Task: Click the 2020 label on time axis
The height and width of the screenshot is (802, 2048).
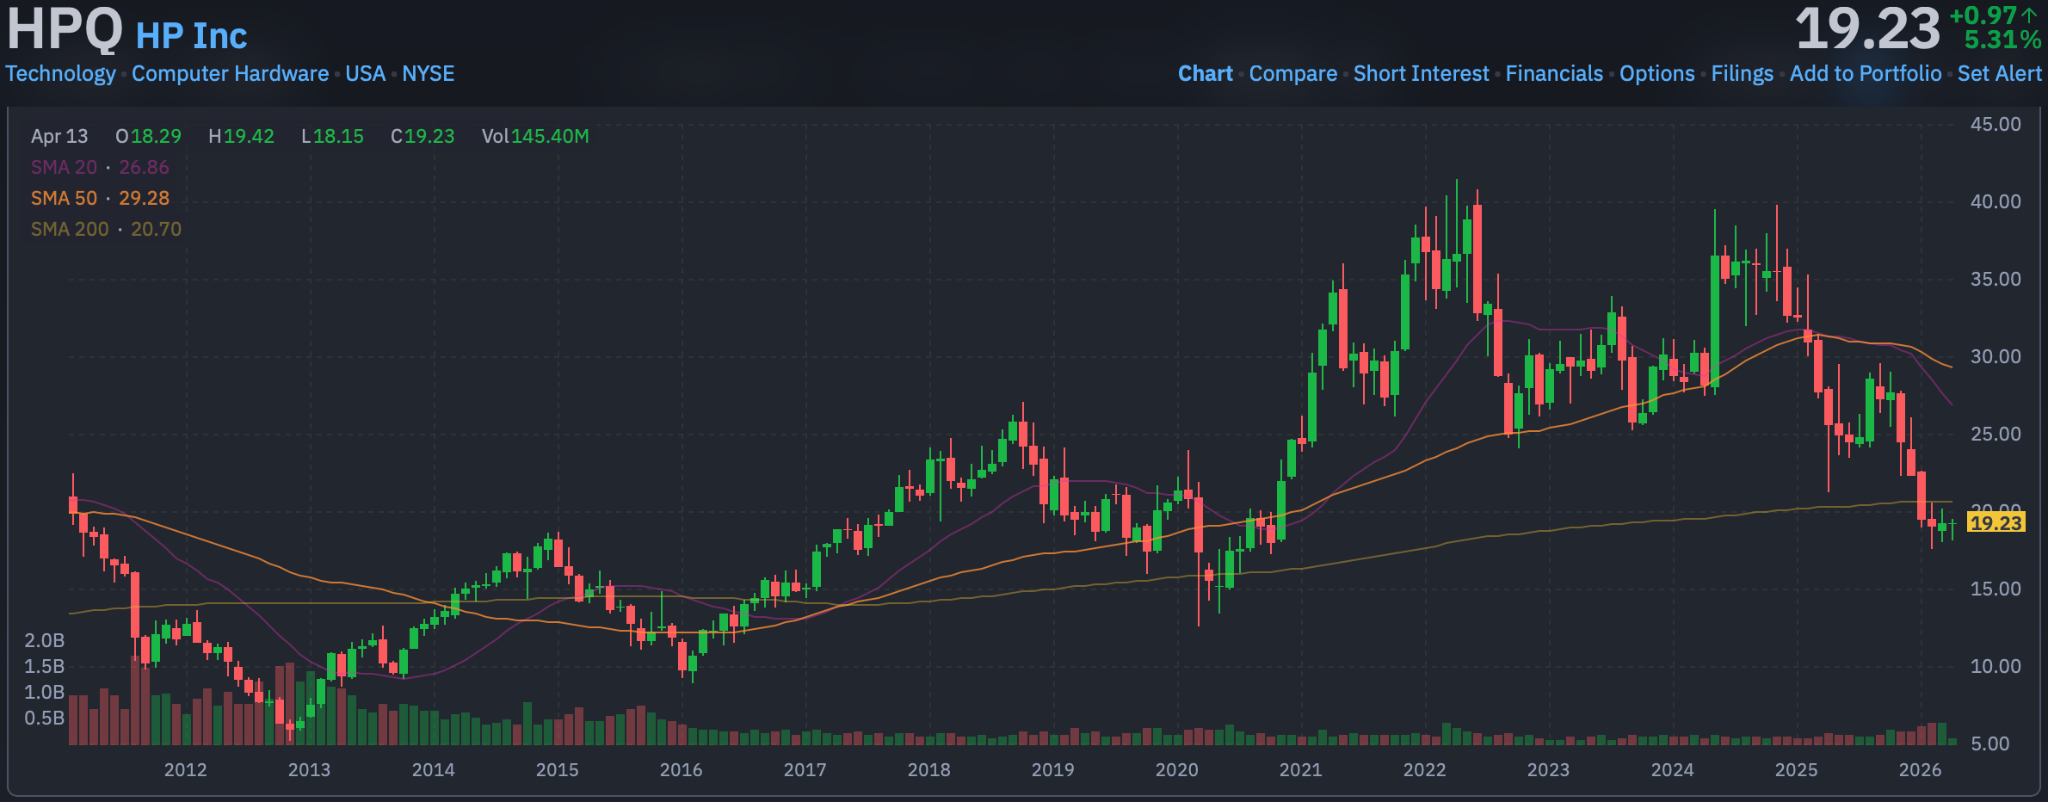Action: coord(1177,770)
